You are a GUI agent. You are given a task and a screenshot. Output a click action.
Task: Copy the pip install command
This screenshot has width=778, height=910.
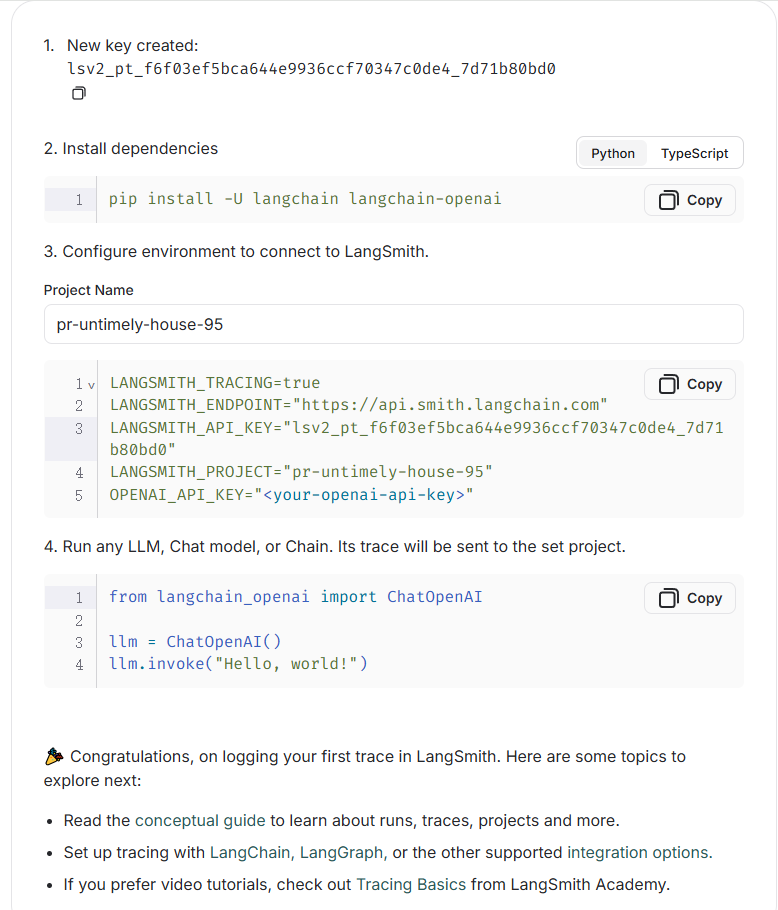click(x=690, y=200)
